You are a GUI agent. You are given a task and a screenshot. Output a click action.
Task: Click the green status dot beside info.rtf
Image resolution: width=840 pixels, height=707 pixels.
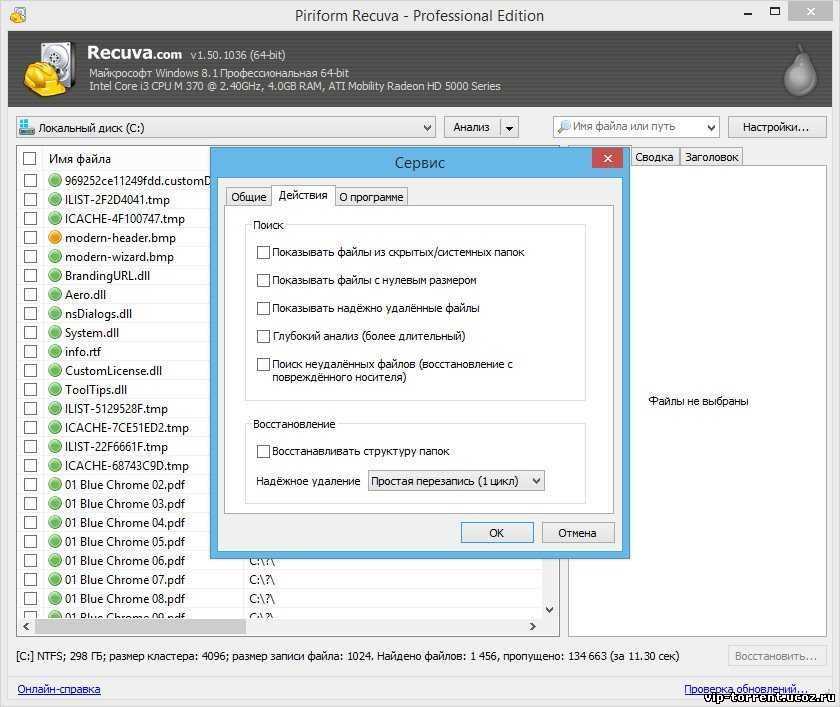[x=55, y=351]
